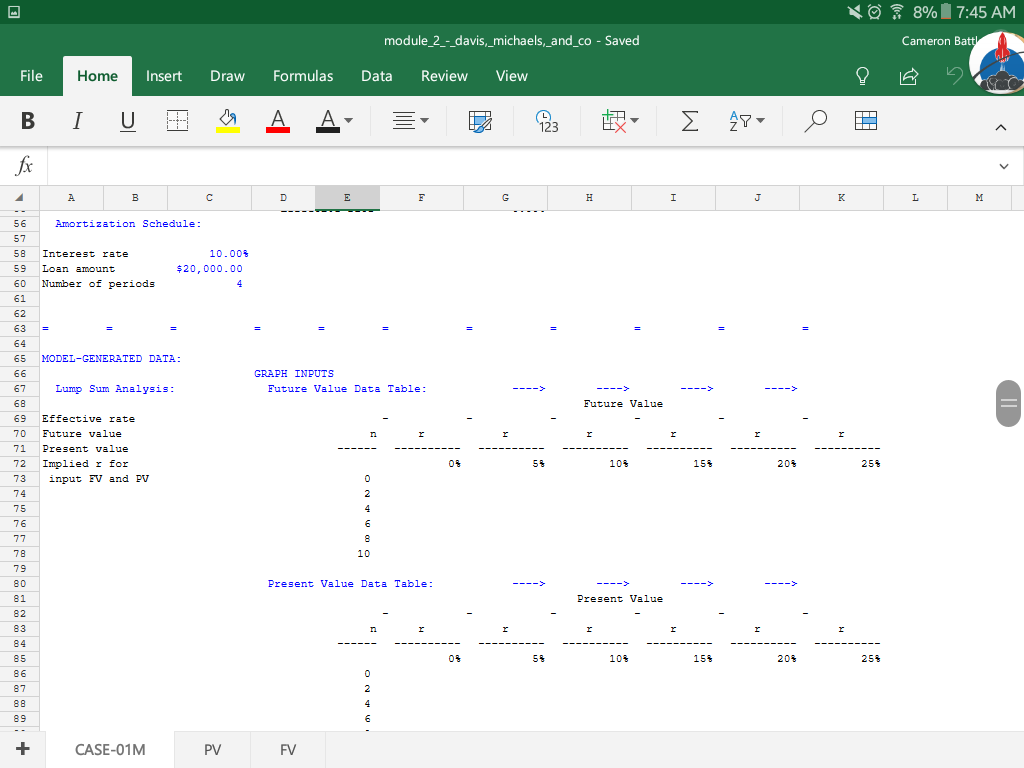Apply the black font color A

coord(327,121)
